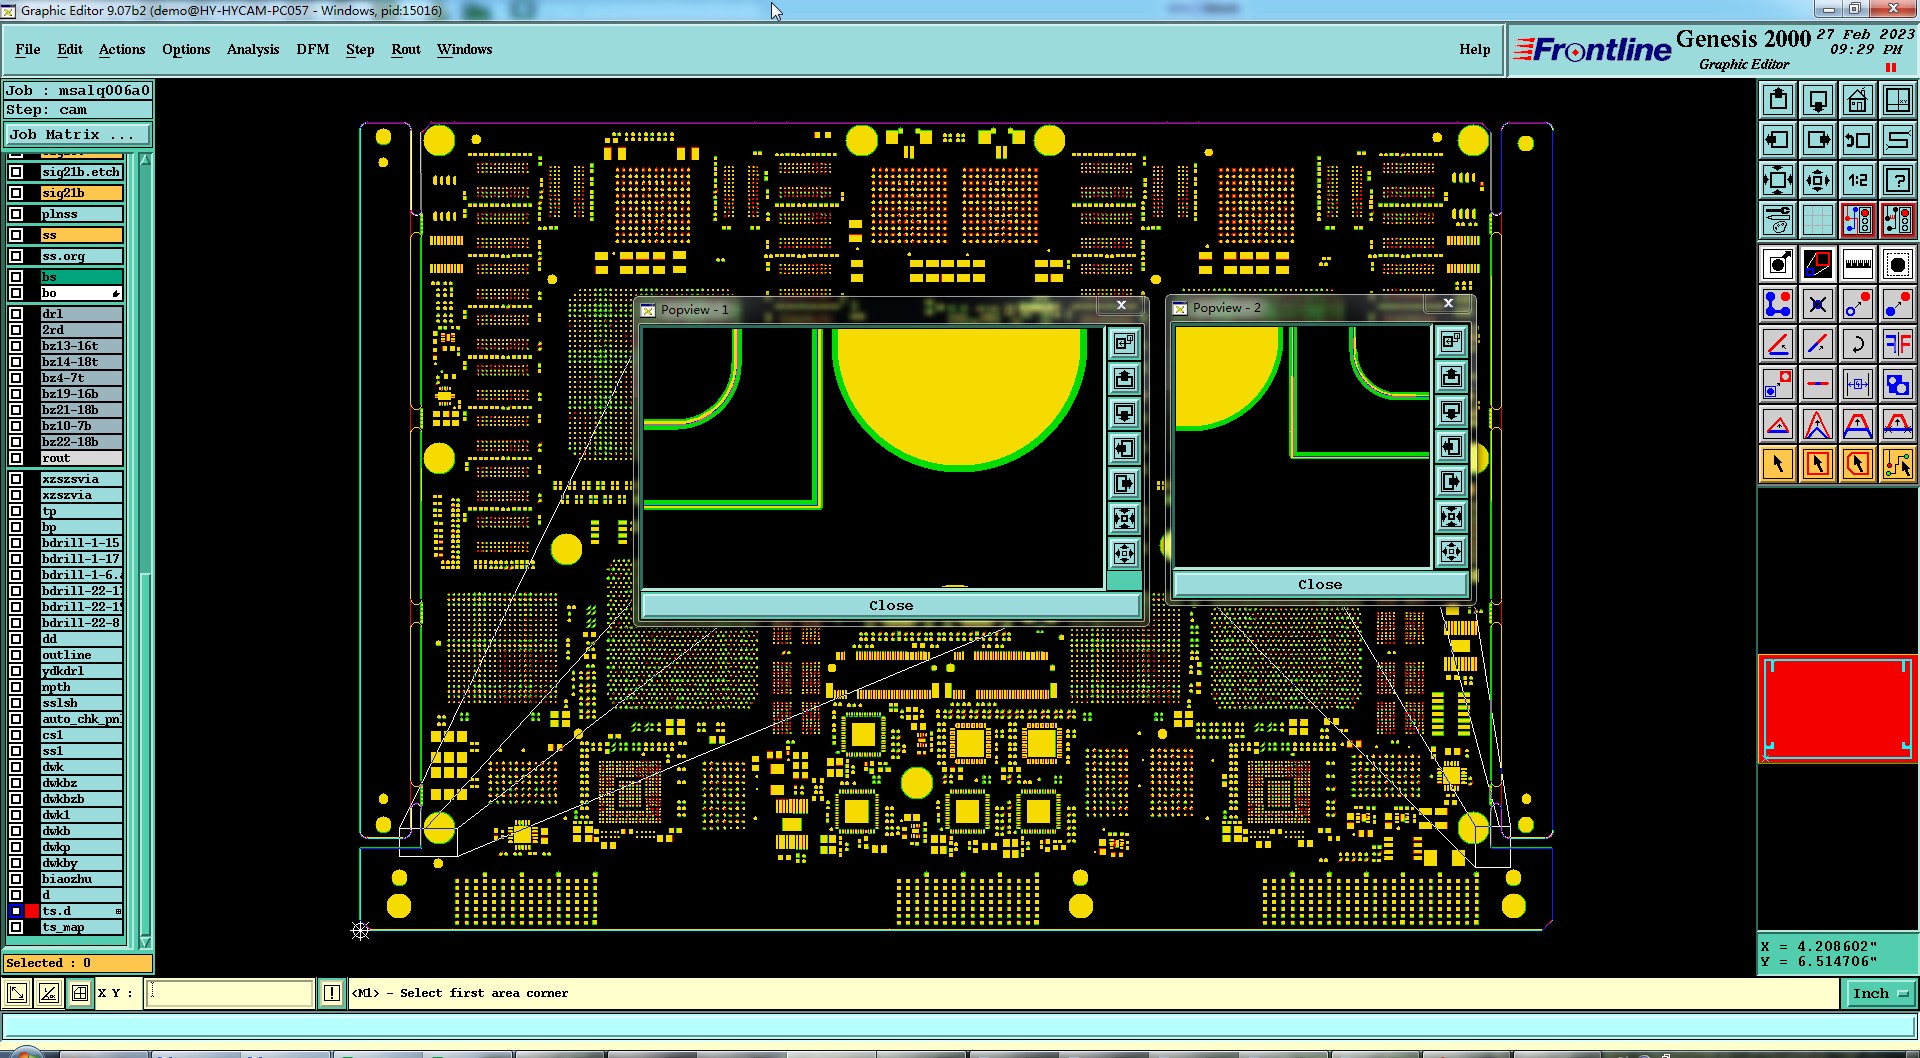The width and height of the screenshot is (1920, 1058).
Task: Click the pan right view icon
Action: point(1818,140)
